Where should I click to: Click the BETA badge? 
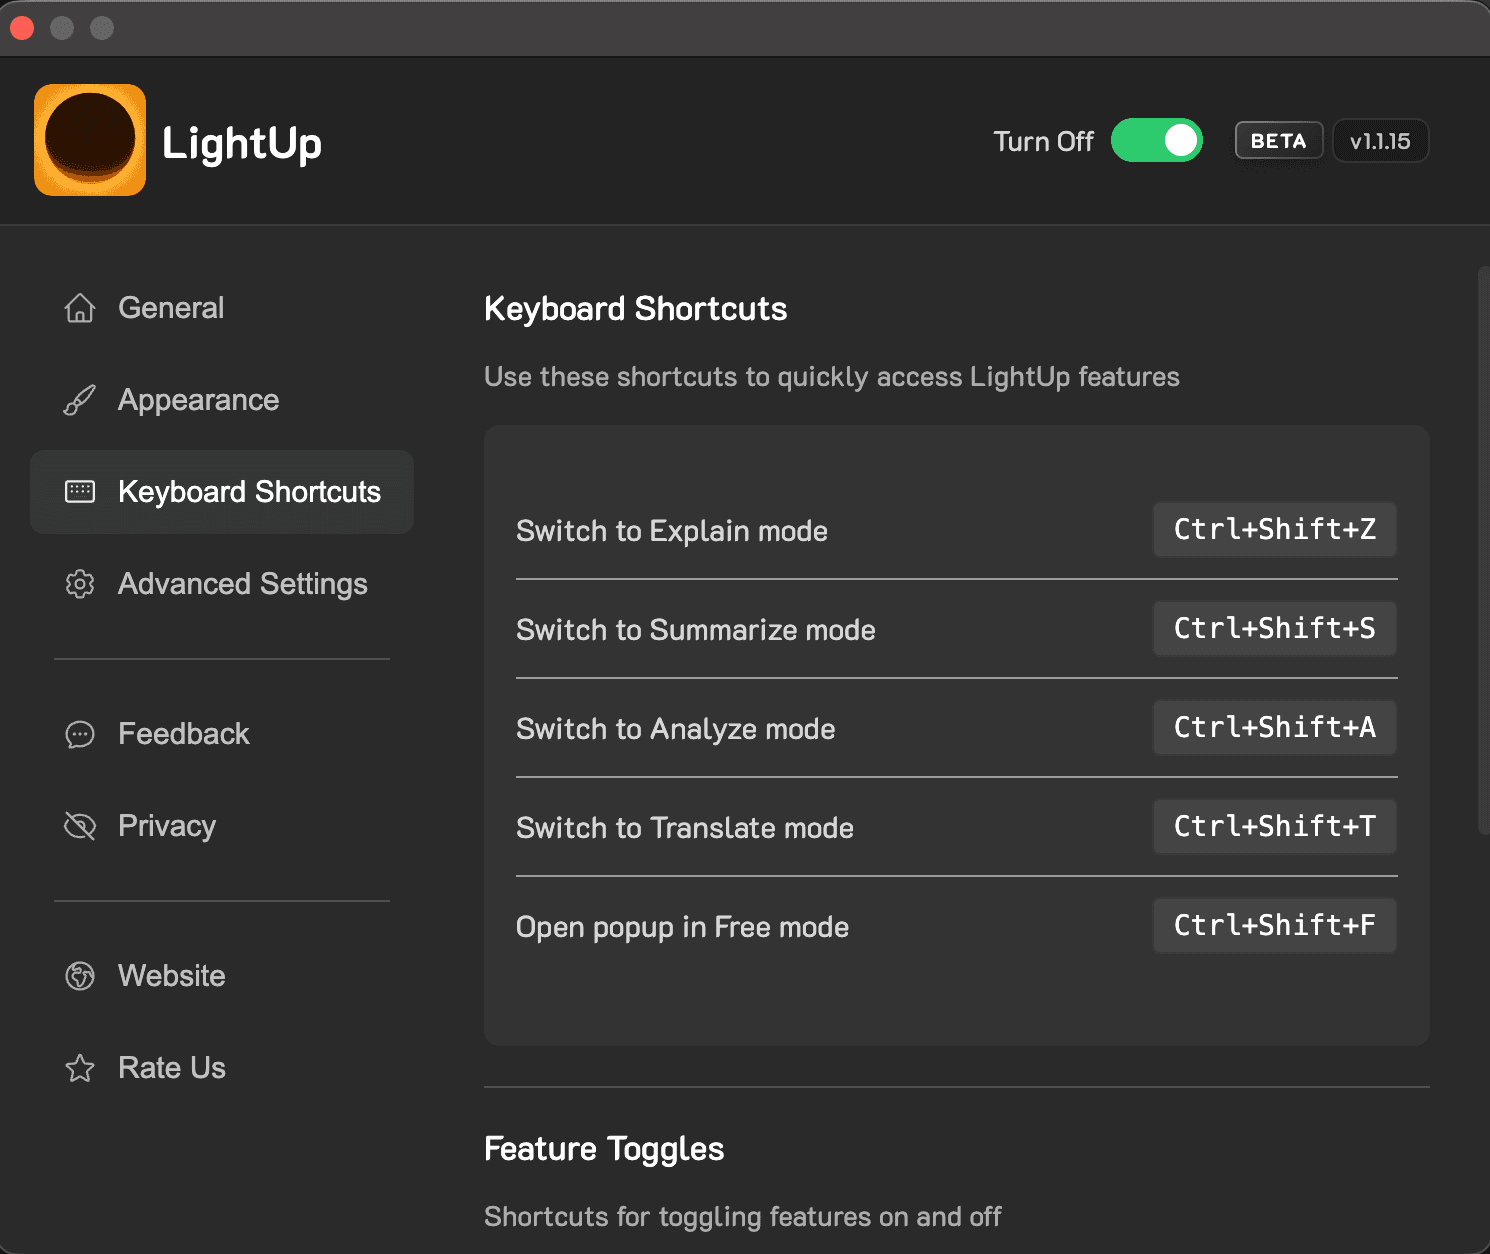(1278, 140)
